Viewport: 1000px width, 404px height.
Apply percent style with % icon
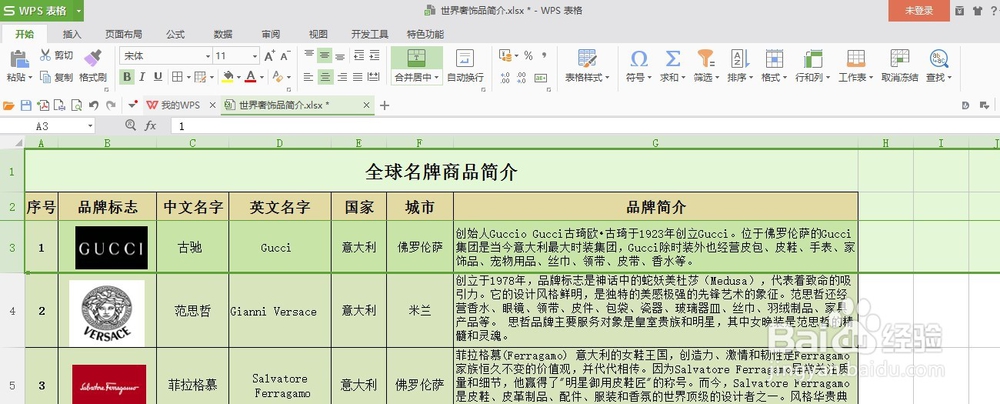pos(528,56)
